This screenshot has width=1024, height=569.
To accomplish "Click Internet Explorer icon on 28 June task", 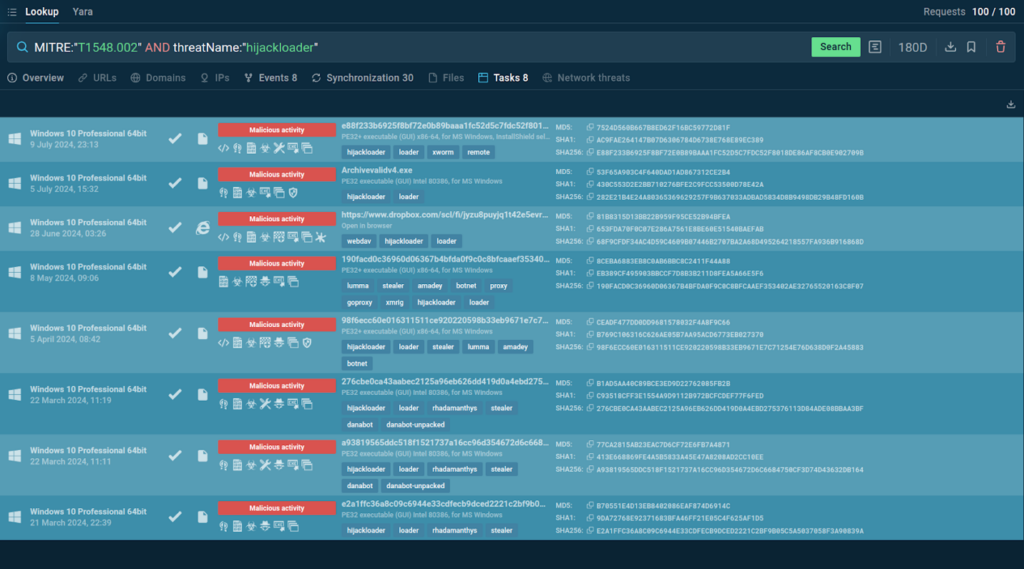I will (202, 228).
